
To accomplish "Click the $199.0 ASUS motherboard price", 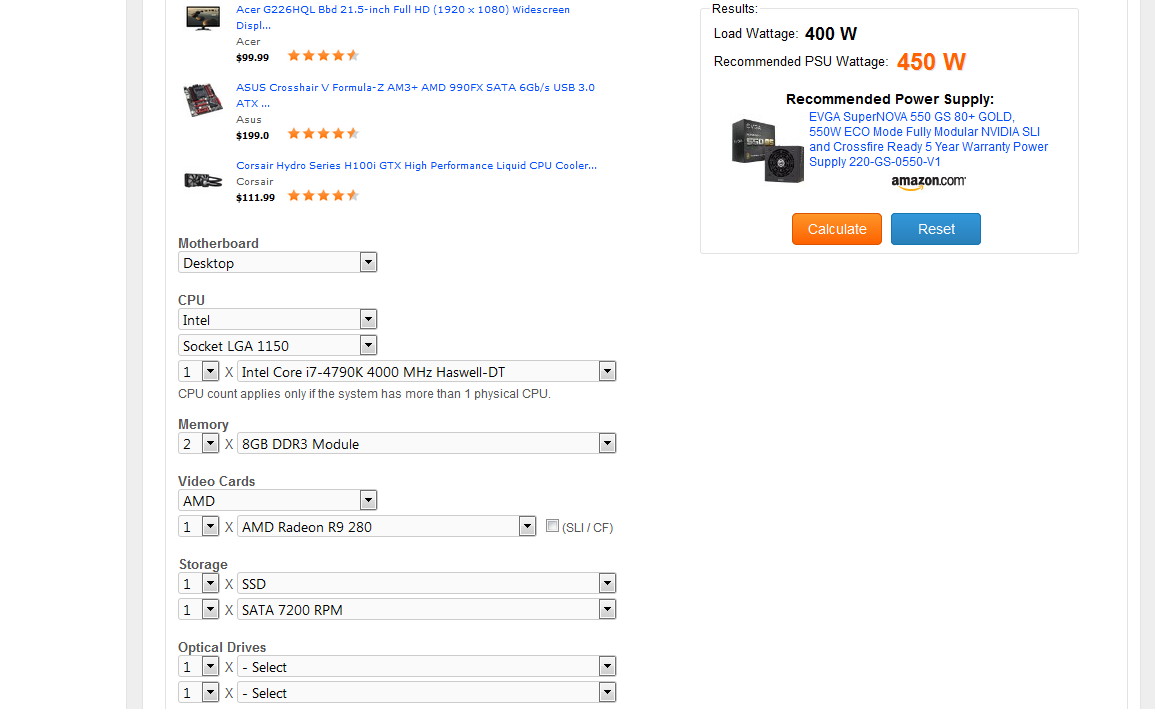I will coord(253,135).
